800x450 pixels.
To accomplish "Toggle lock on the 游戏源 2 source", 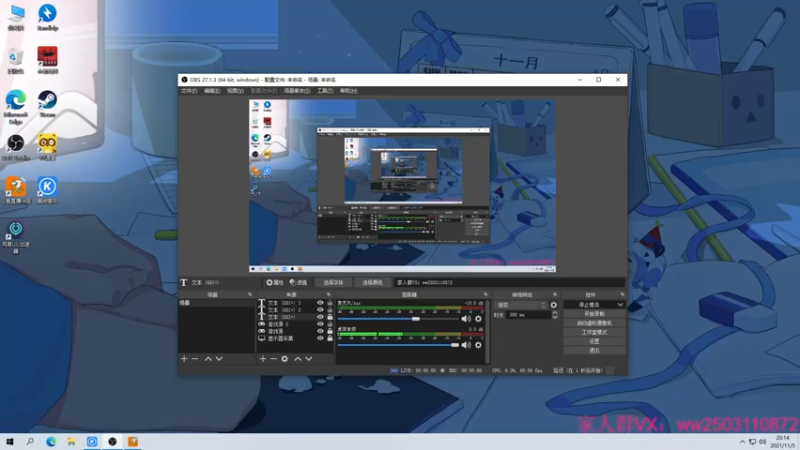I will [330, 324].
